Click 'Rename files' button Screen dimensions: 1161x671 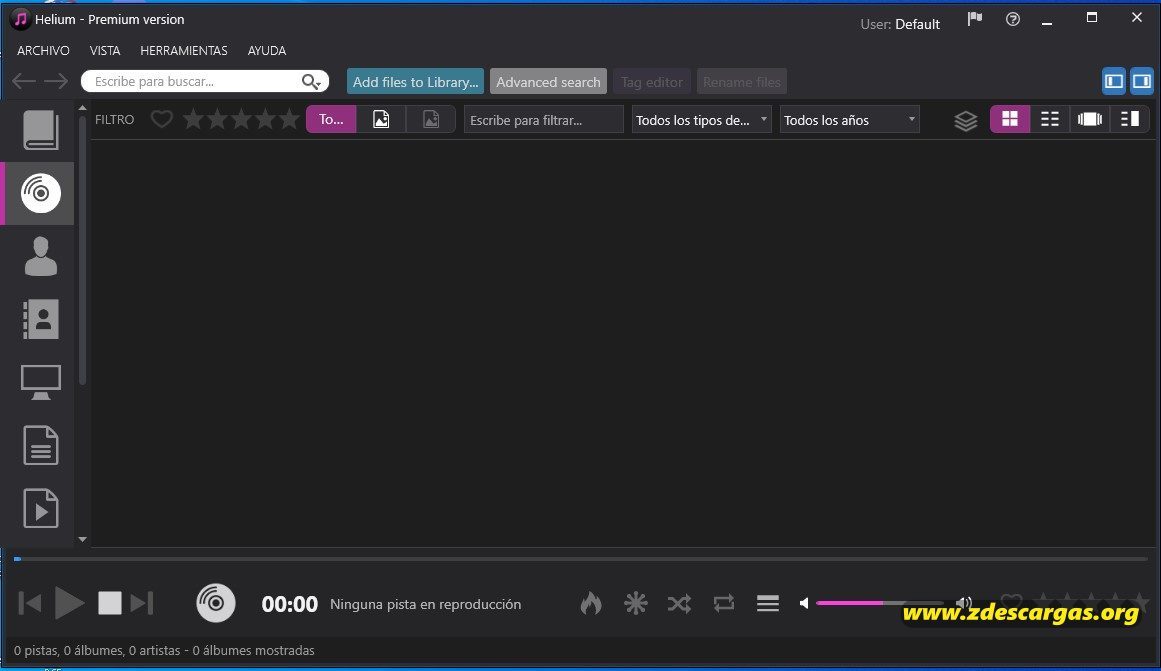click(x=741, y=81)
